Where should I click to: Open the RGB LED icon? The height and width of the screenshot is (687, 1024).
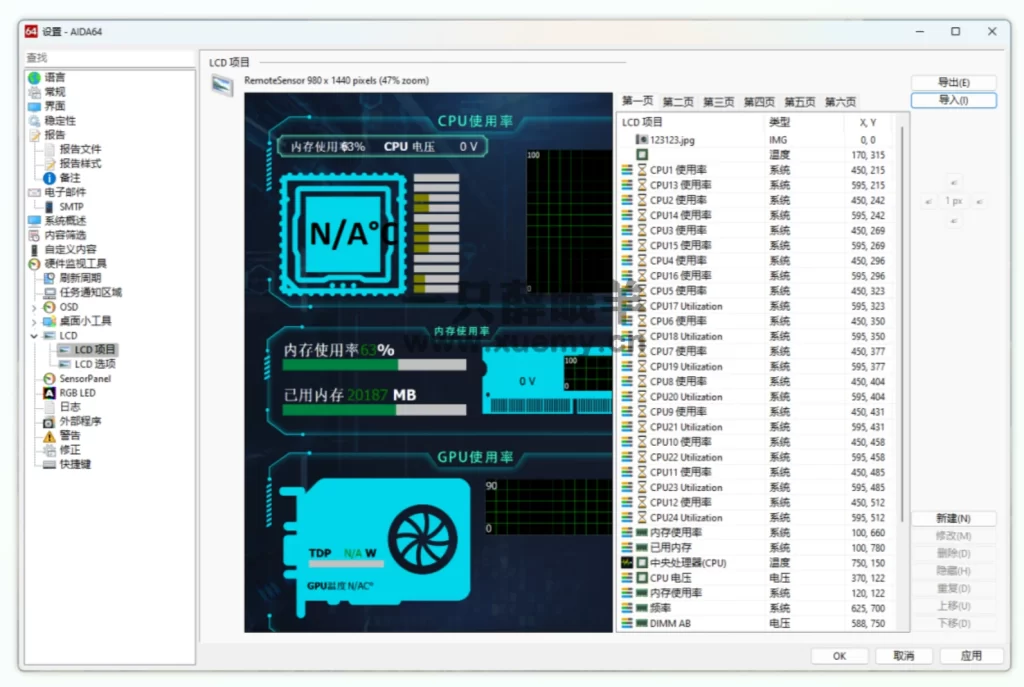coord(49,393)
